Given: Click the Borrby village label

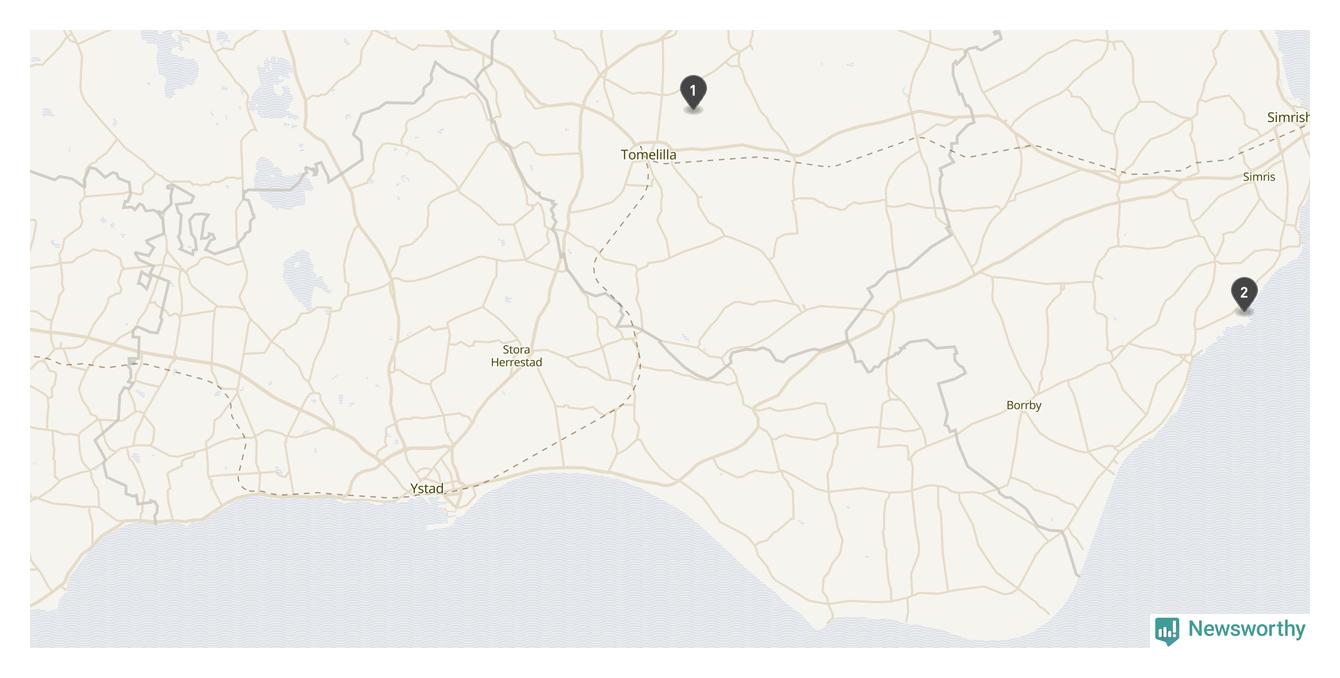Looking at the screenshot, I should point(1024,405).
